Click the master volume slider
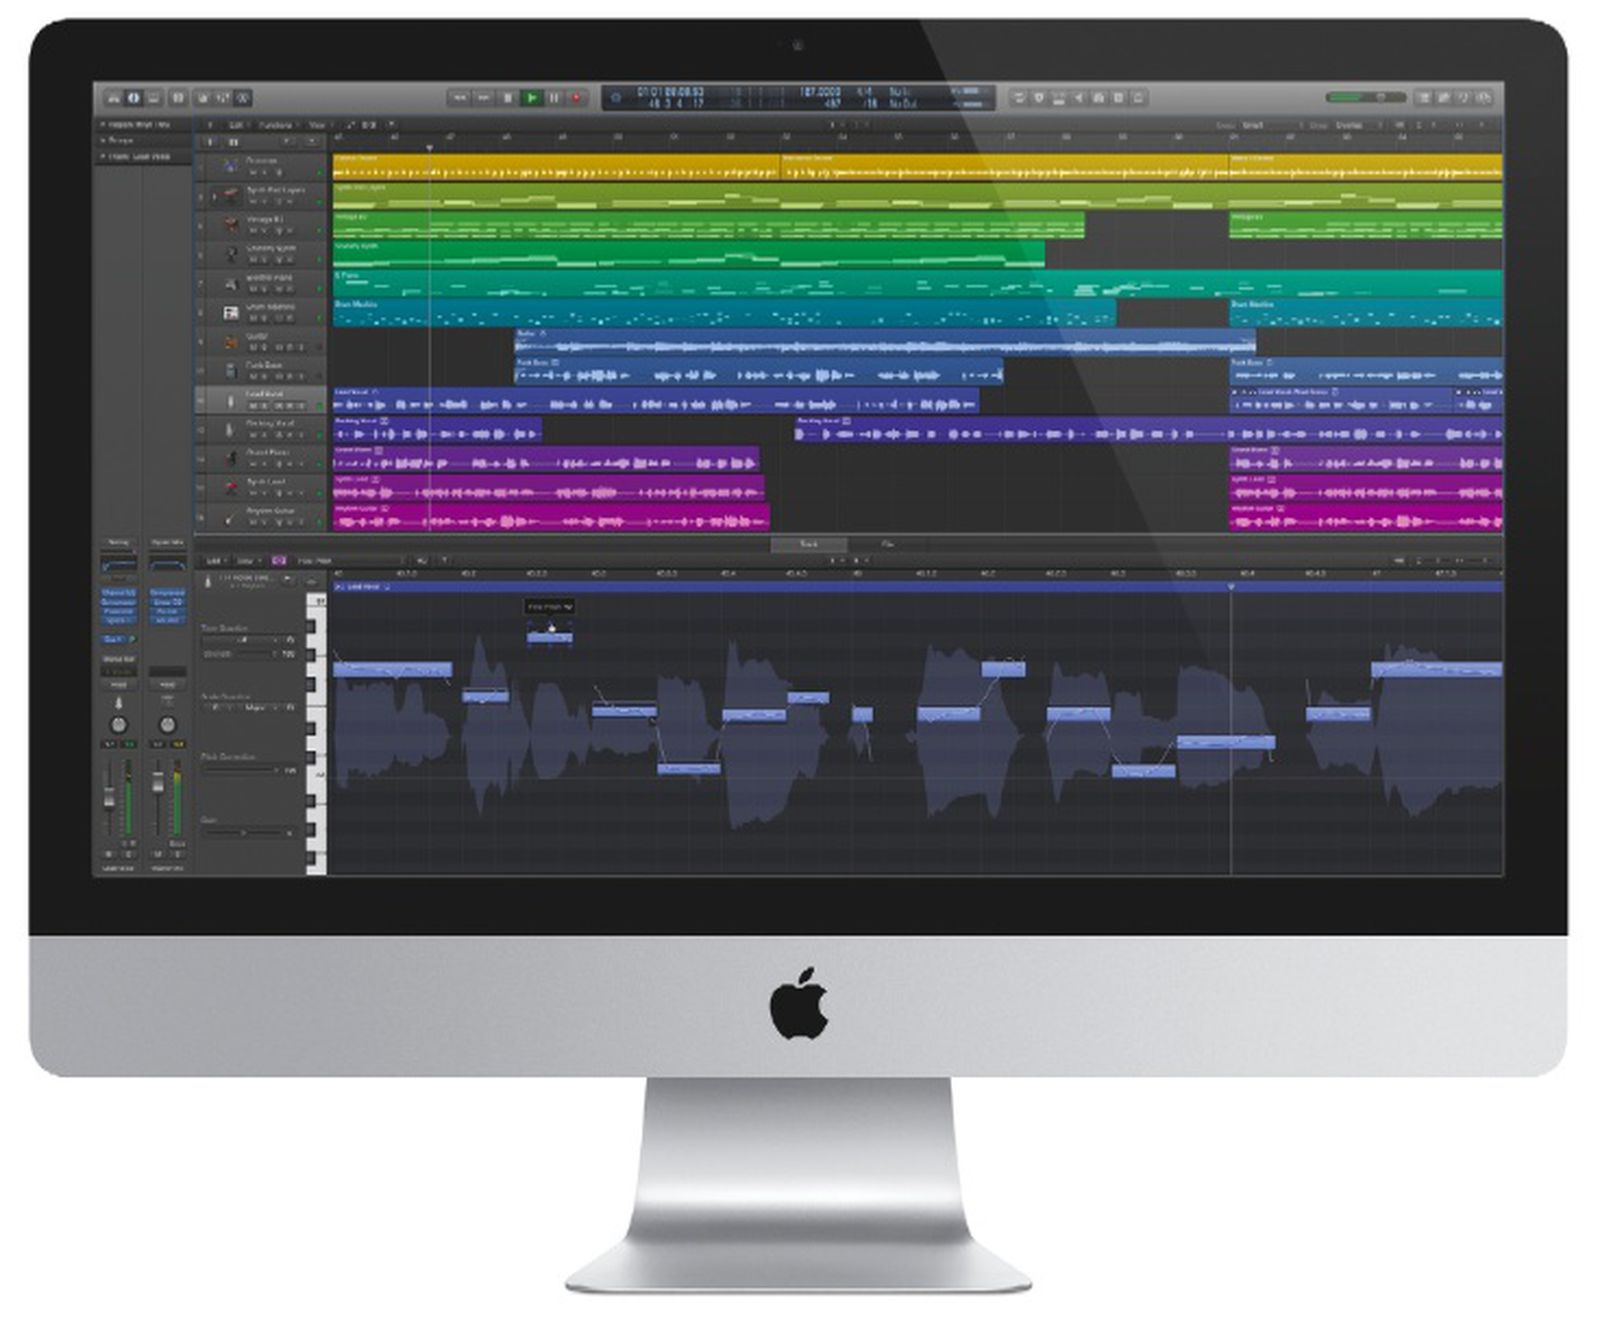This screenshot has width=1600, height=1332. click(x=1365, y=98)
